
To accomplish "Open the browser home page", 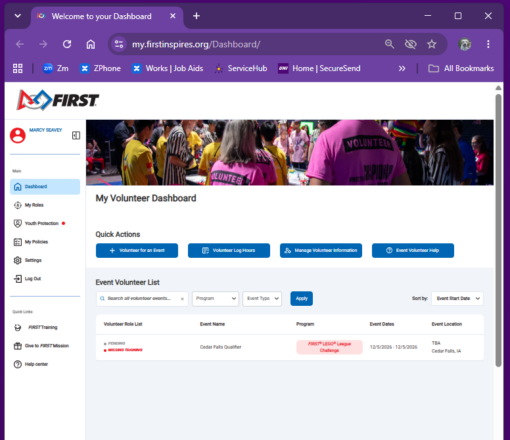I will [x=91, y=44].
